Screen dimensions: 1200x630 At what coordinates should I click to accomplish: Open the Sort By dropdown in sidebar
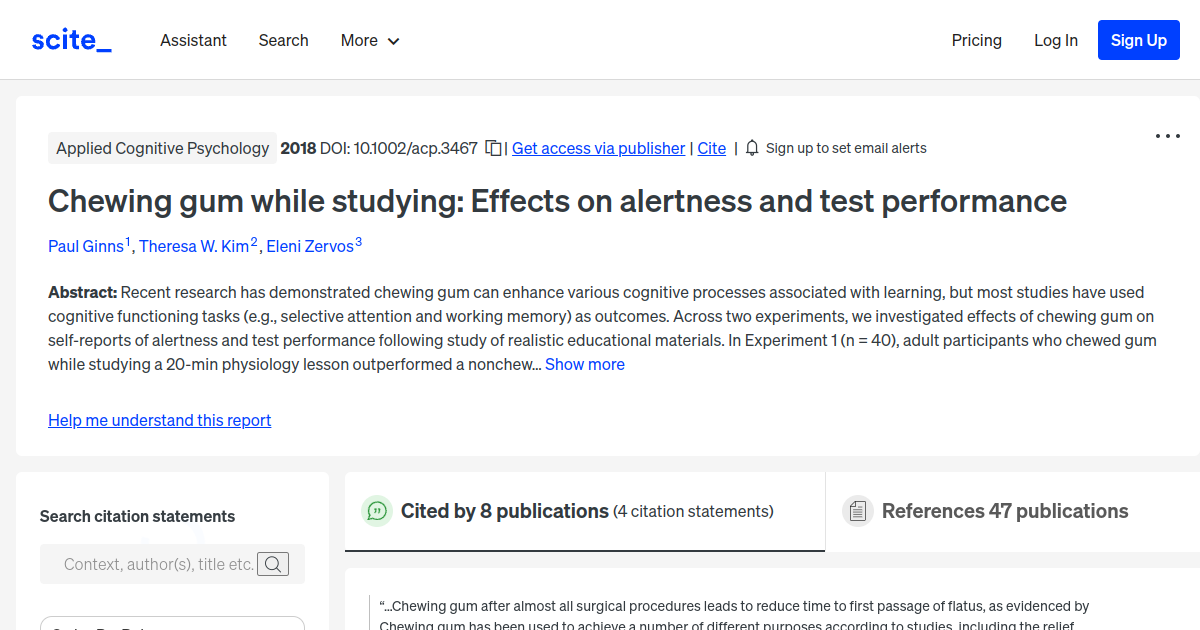pos(172,627)
